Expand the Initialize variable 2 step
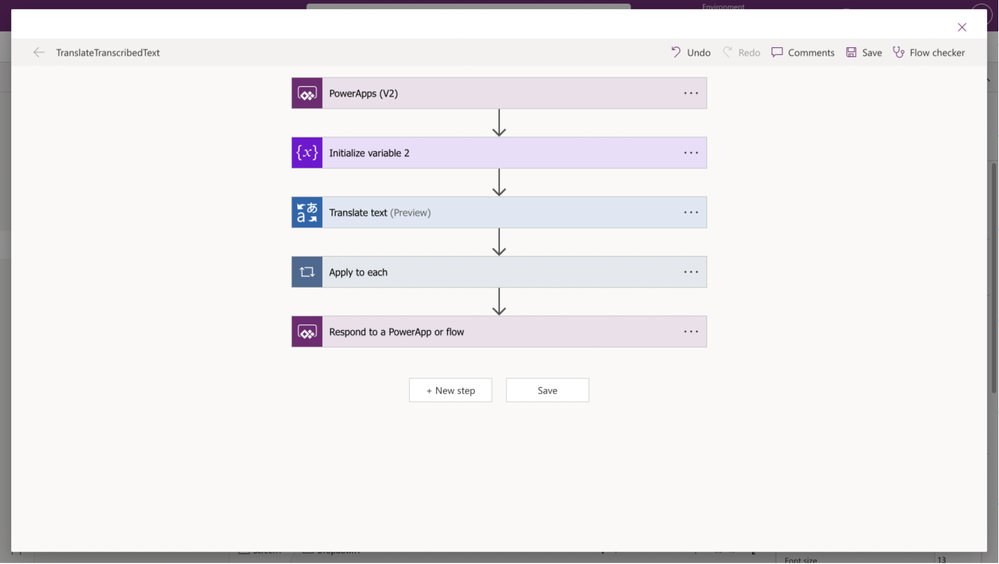Viewport: 999px width, 564px height. tap(499, 153)
